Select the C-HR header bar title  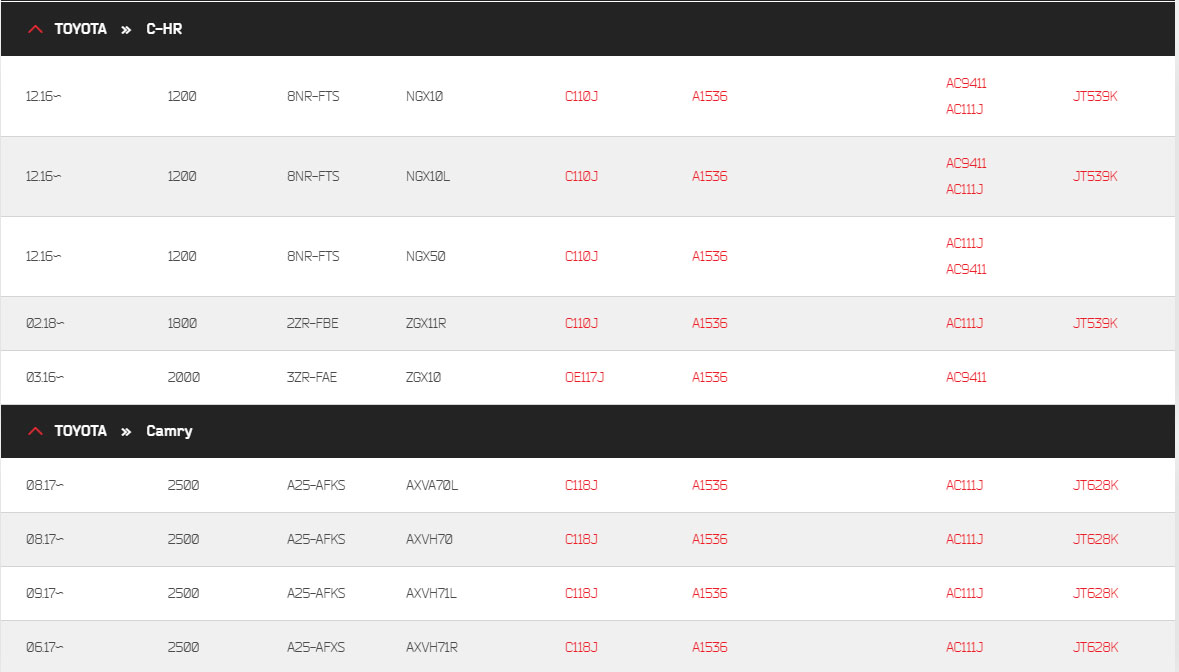(x=164, y=29)
